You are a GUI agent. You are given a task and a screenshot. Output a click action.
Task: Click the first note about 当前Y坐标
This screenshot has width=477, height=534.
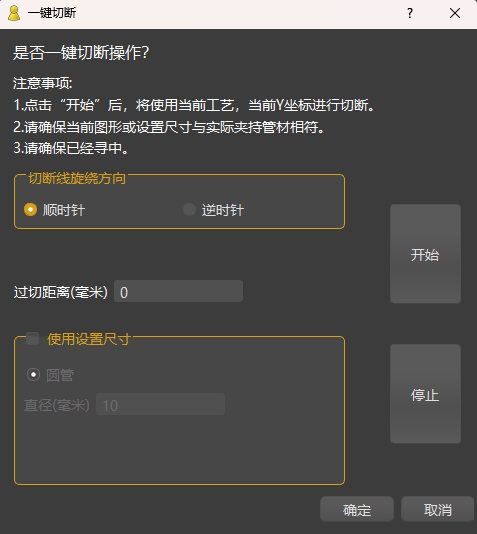[x=194, y=105]
